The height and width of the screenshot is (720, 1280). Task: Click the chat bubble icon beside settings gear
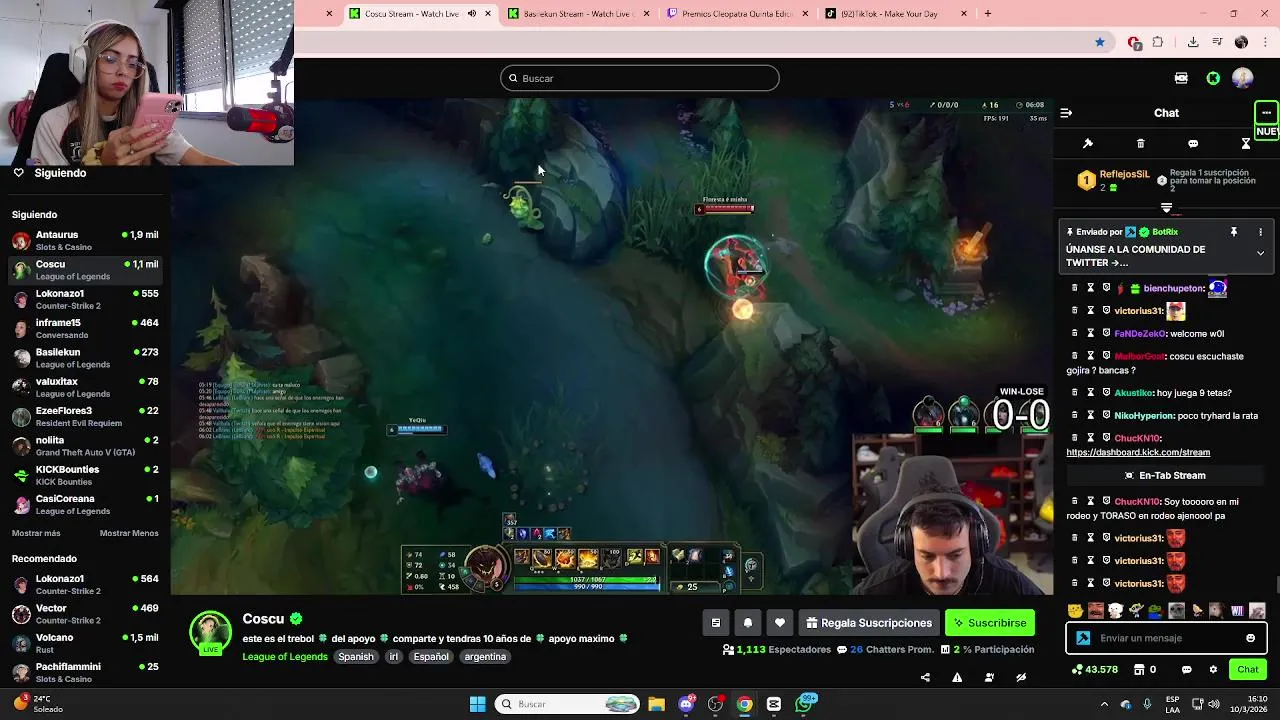(1187, 670)
